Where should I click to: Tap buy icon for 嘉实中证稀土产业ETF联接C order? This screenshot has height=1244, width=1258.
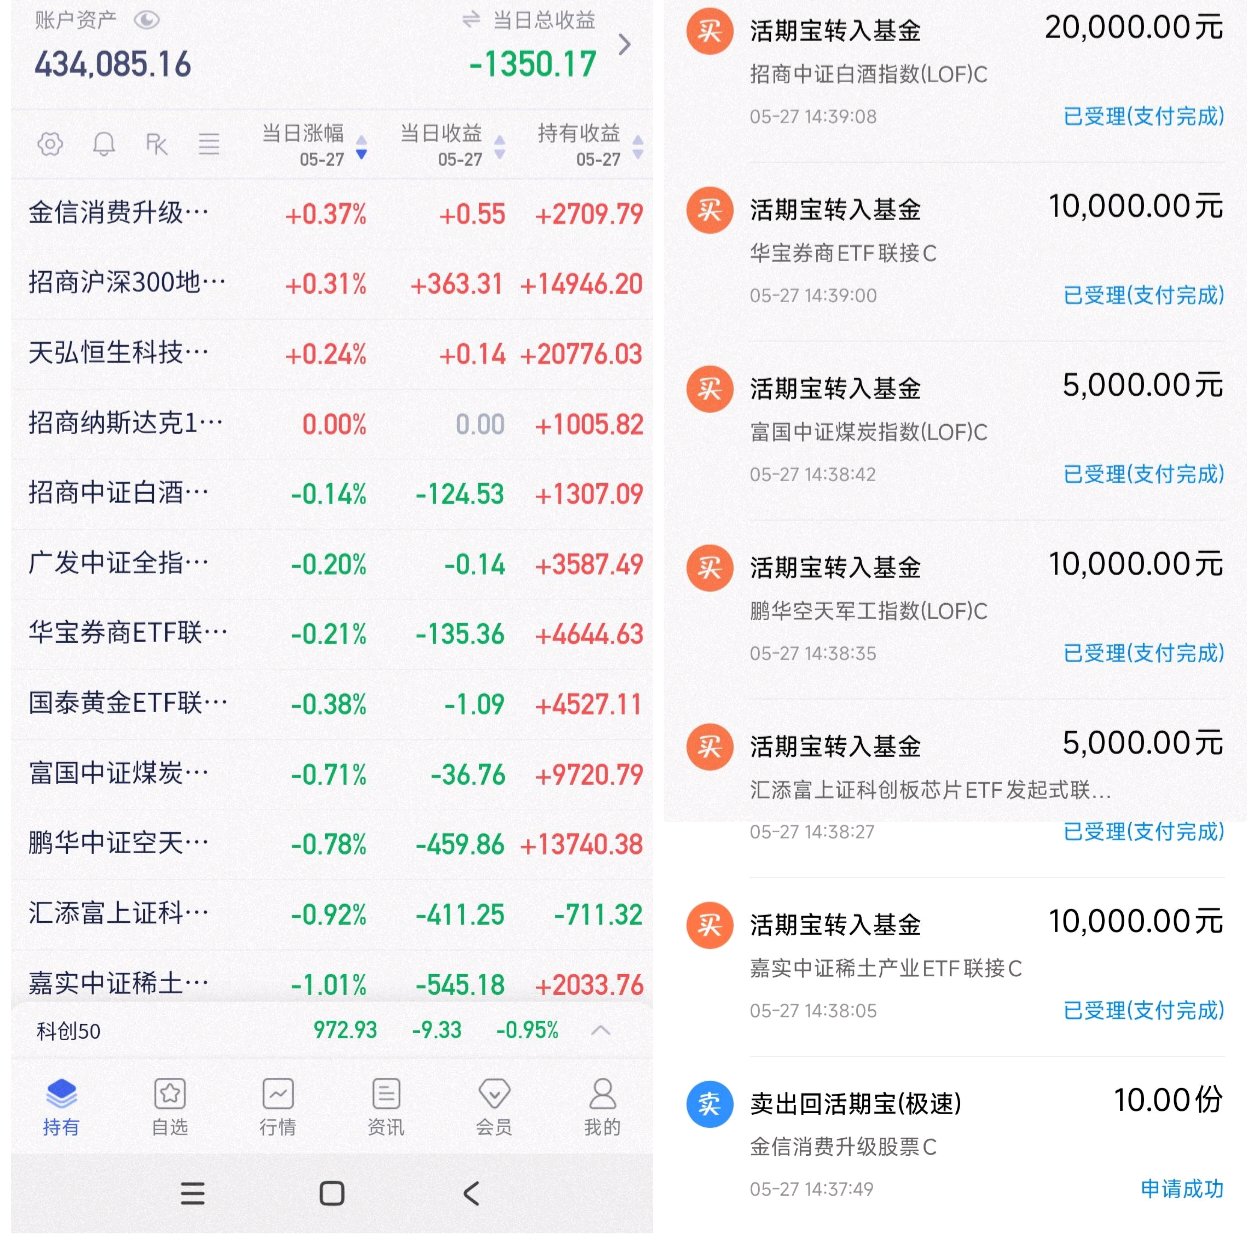click(709, 925)
